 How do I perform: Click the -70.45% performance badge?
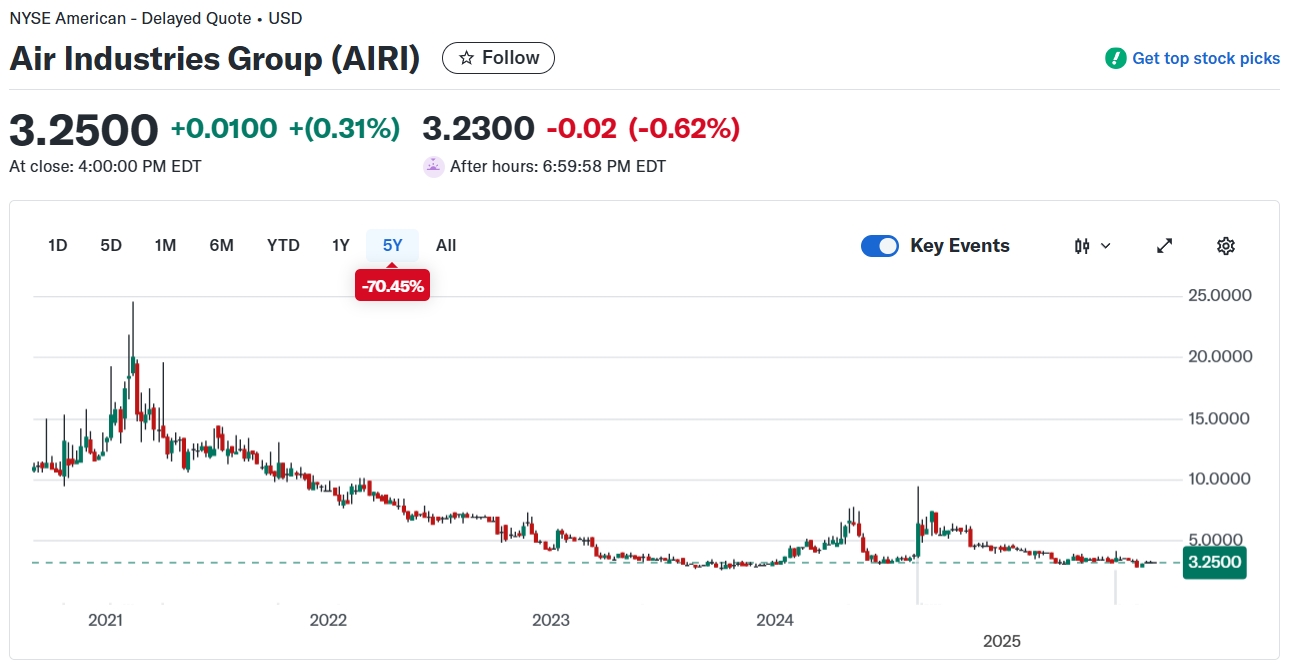392,286
